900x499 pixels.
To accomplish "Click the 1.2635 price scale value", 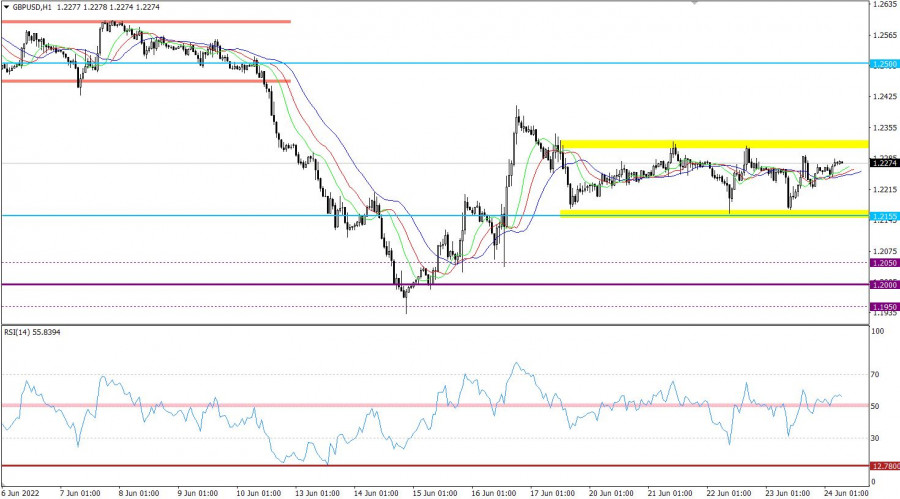I will click(884, 5).
